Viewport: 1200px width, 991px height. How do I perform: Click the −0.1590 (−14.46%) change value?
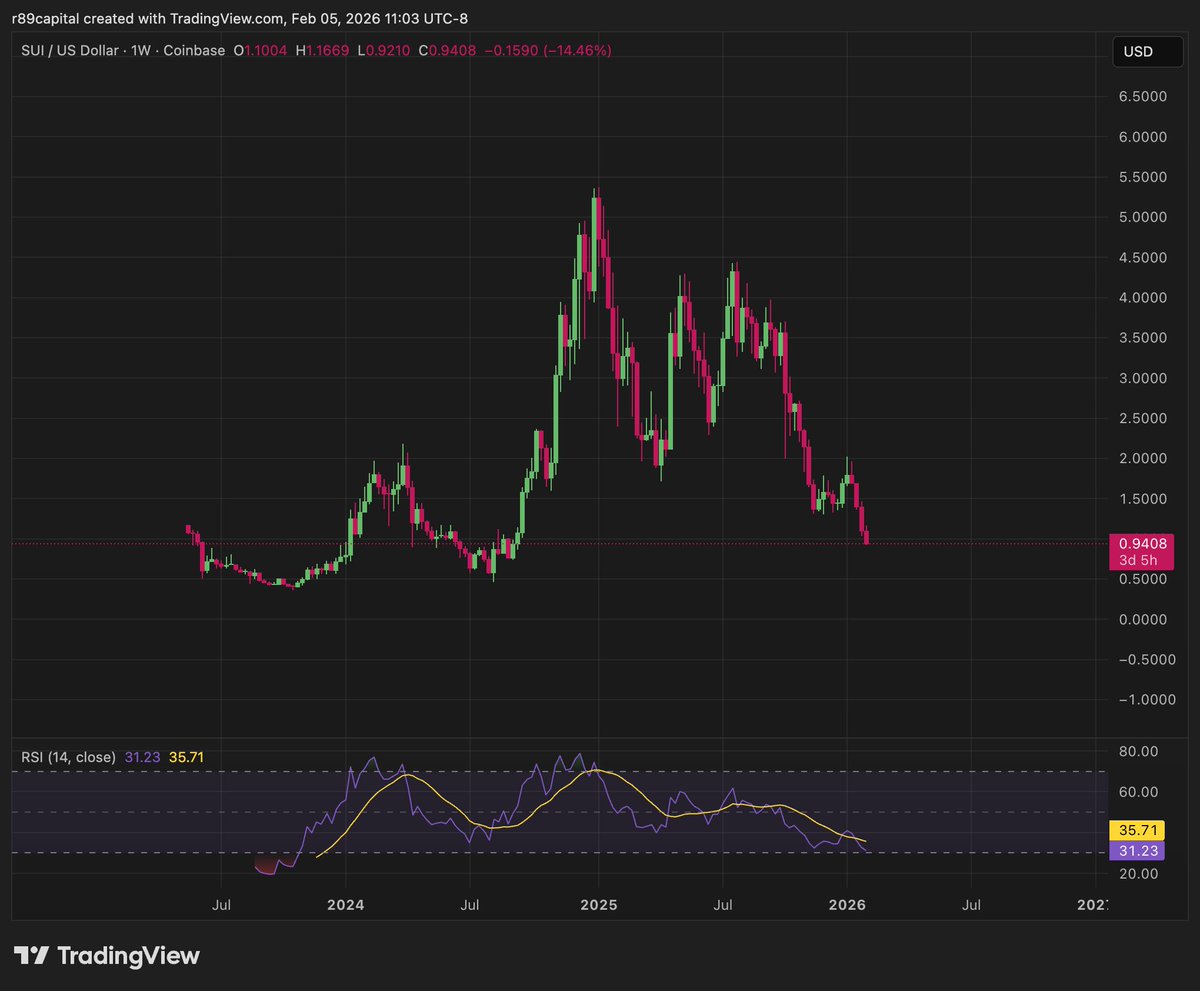[548, 50]
